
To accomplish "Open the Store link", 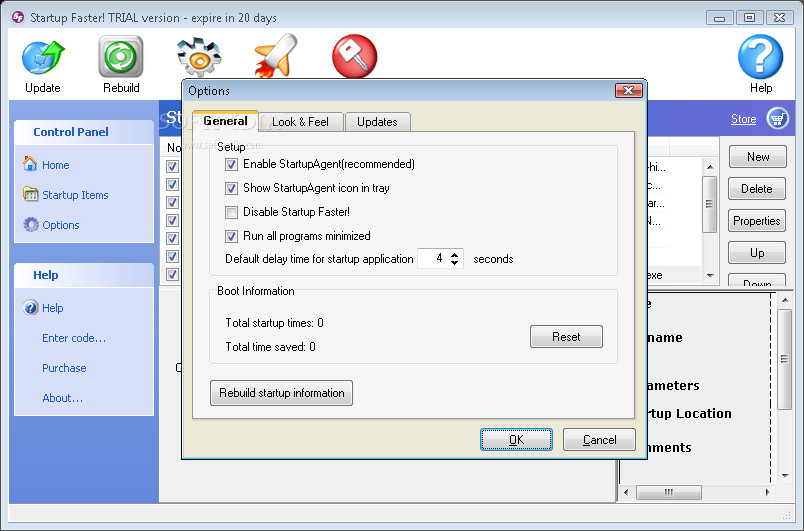I will coord(743,119).
